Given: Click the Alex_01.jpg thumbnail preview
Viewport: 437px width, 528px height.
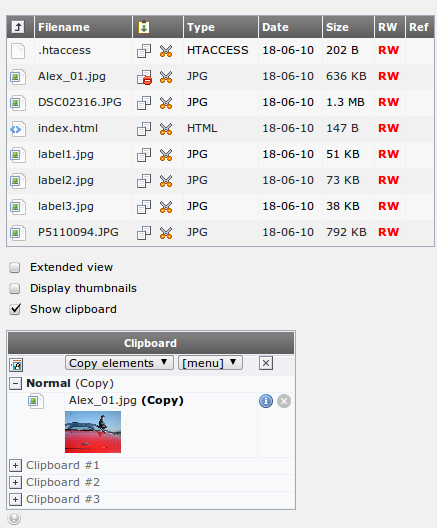Looking at the screenshot, I should [x=93, y=432].
